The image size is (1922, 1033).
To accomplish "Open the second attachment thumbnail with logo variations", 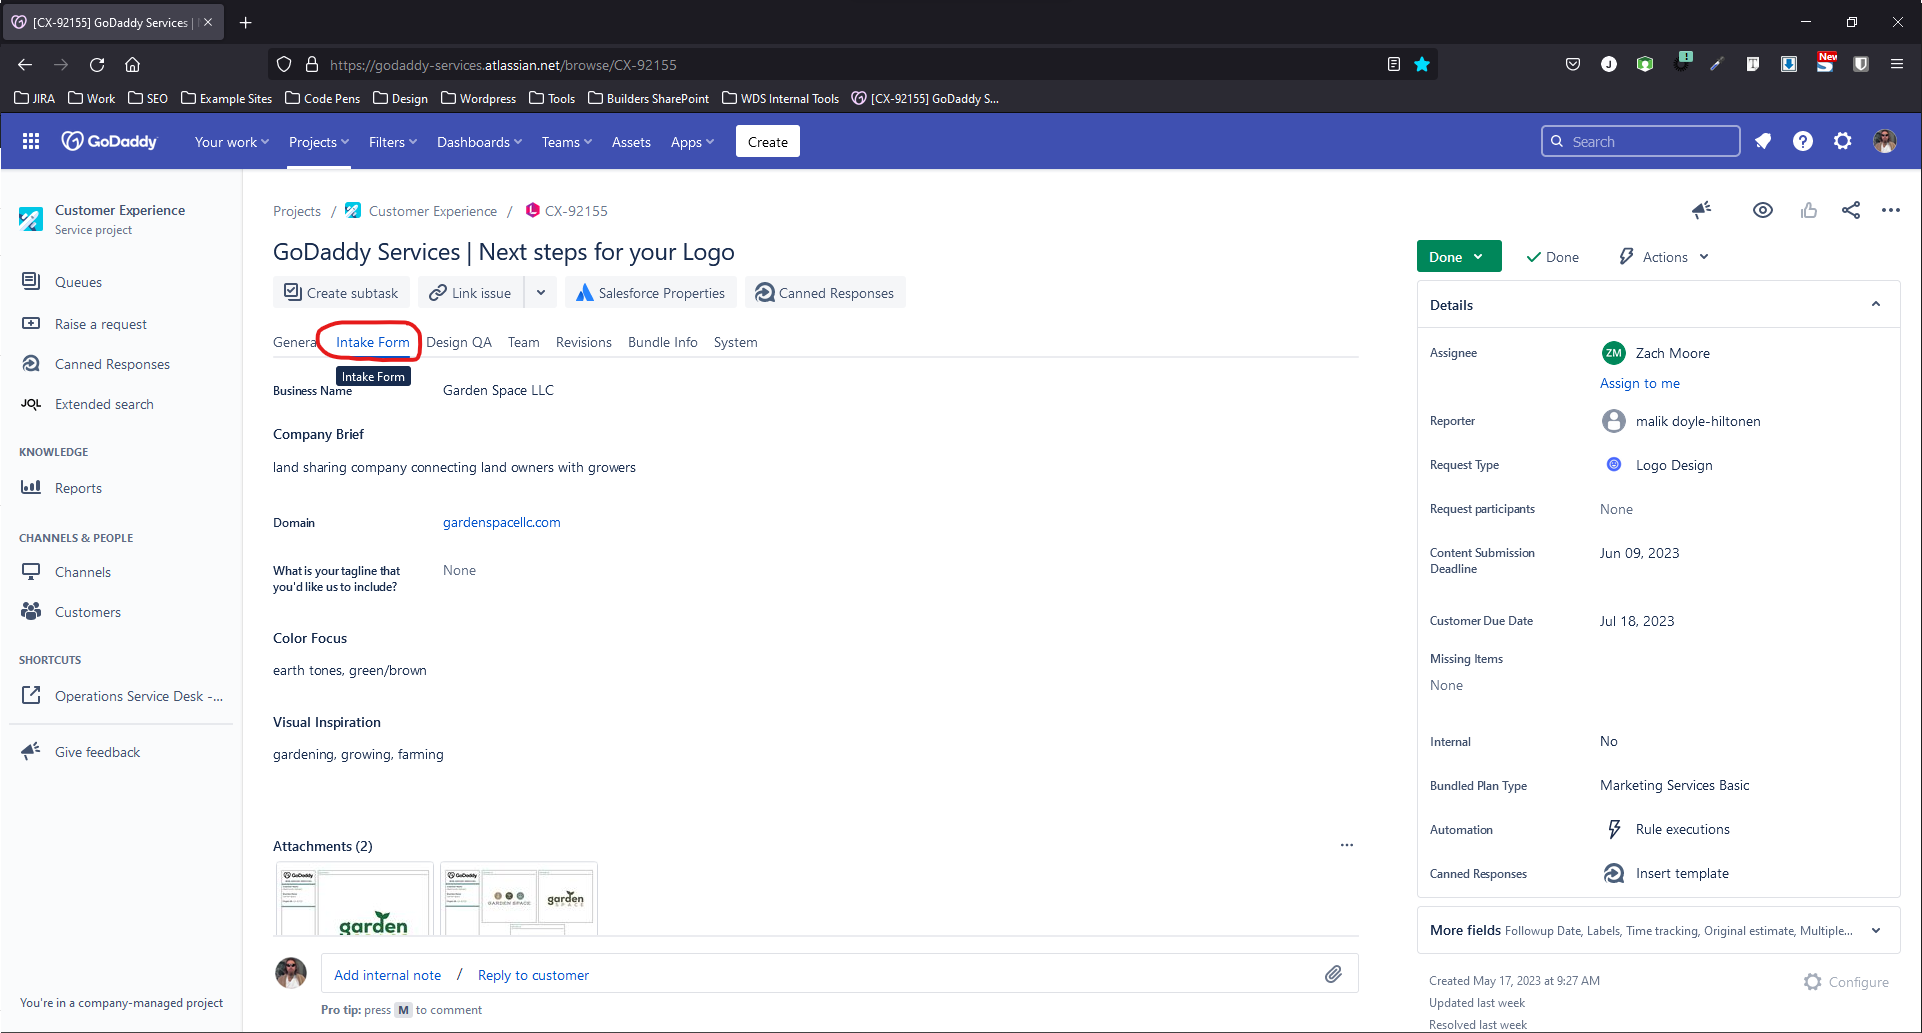I will [x=519, y=900].
